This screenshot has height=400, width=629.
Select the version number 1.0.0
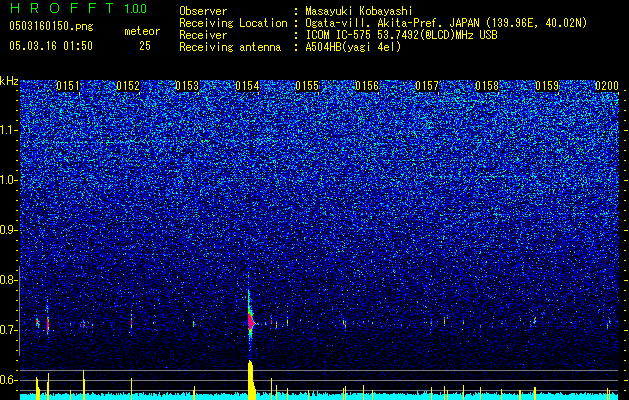tap(135, 8)
